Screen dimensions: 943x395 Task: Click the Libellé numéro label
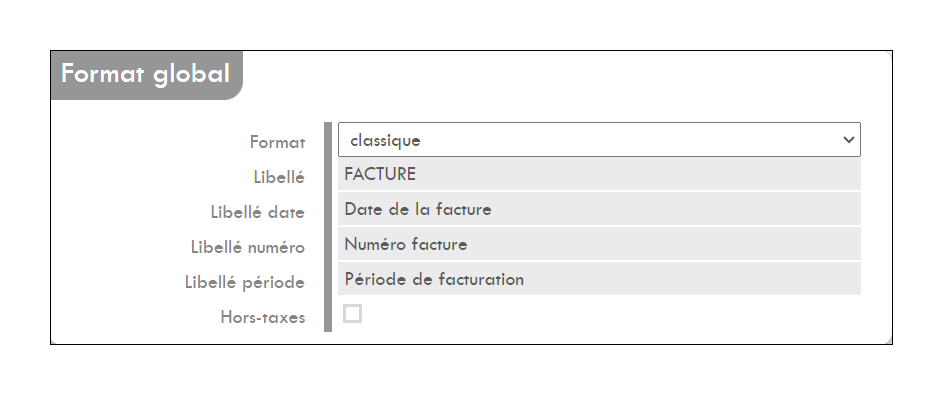(x=248, y=247)
